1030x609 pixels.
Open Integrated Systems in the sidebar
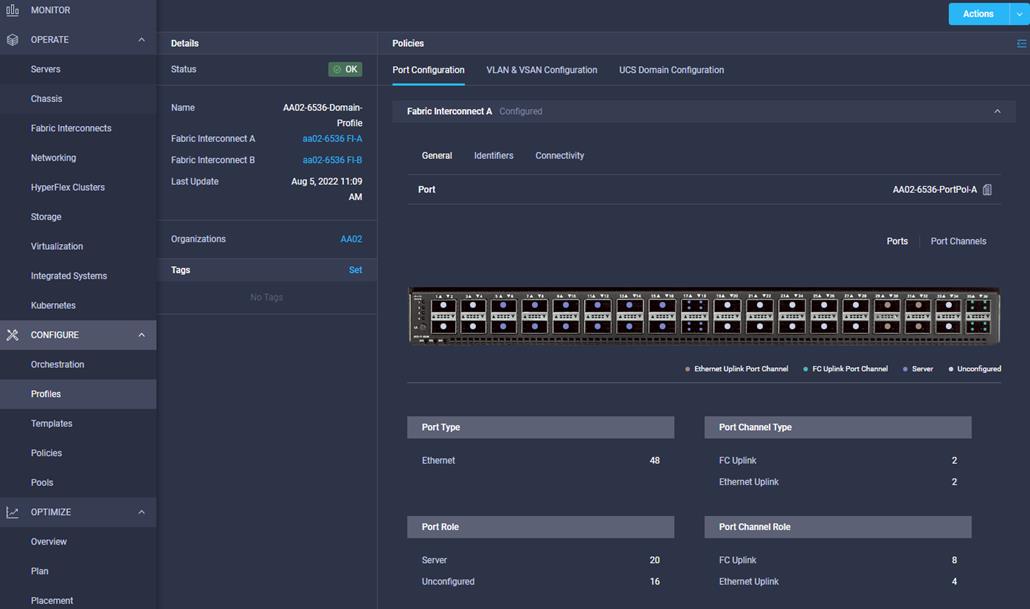[x=69, y=276]
